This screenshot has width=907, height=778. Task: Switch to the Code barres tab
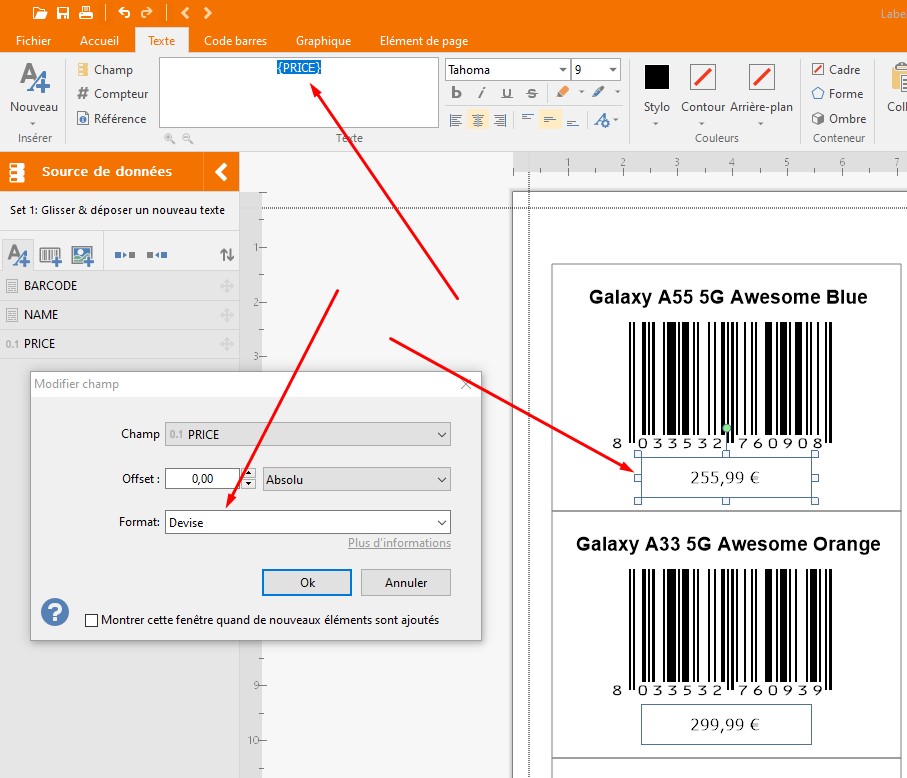[235, 41]
